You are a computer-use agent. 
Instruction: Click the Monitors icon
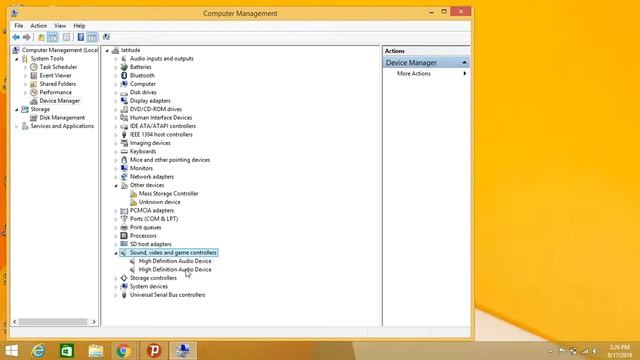point(124,168)
